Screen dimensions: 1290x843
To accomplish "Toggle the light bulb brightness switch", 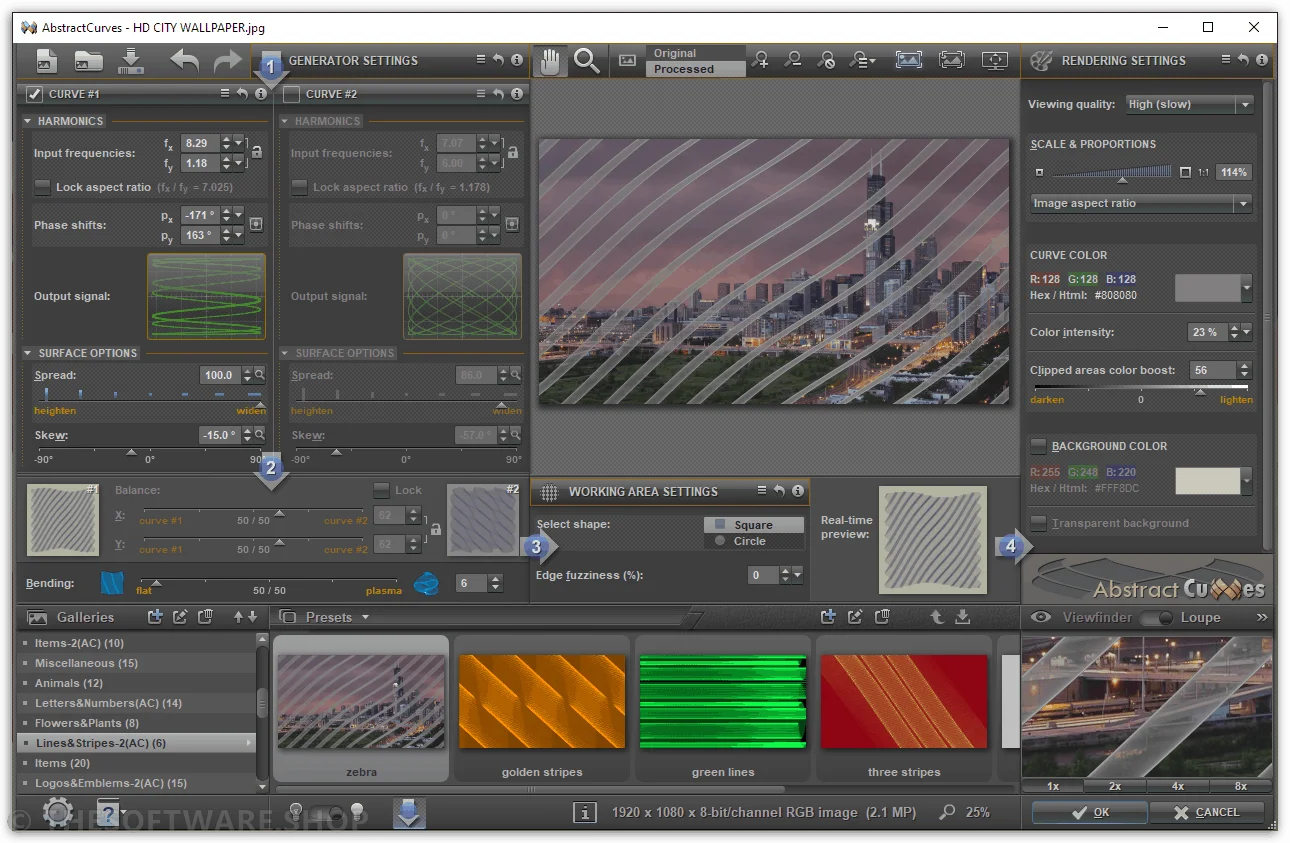I will [x=326, y=812].
